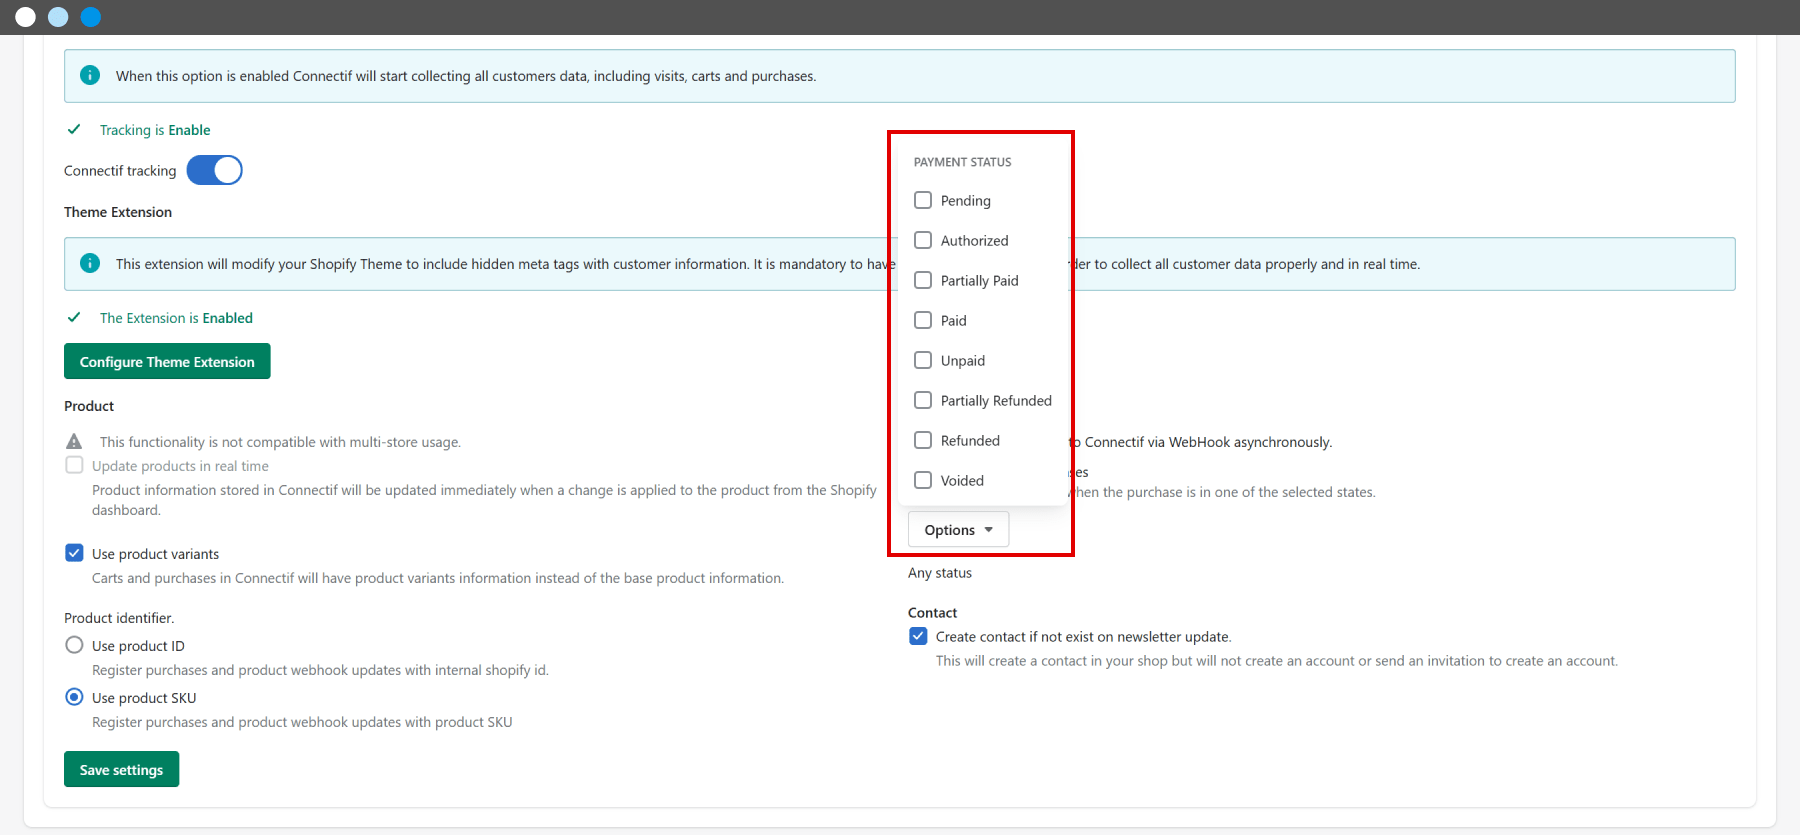Check the Unpaid payment status
This screenshot has width=1800, height=835.
click(x=923, y=360)
